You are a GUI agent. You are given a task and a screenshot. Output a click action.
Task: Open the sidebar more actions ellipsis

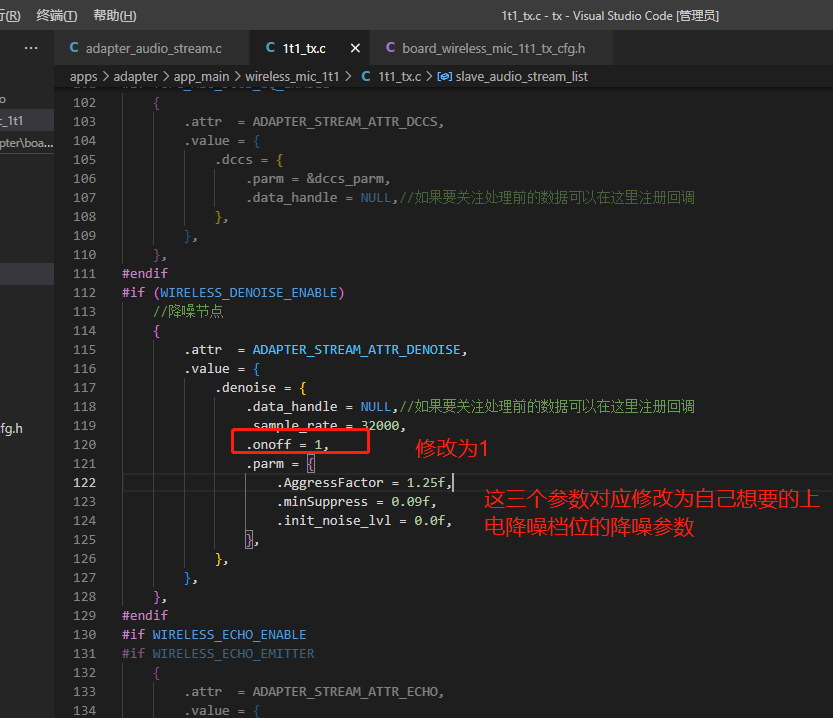click(x=31, y=48)
